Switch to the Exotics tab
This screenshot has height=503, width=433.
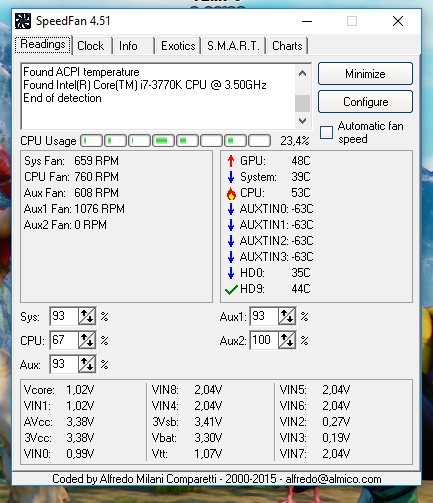pos(178,46)
